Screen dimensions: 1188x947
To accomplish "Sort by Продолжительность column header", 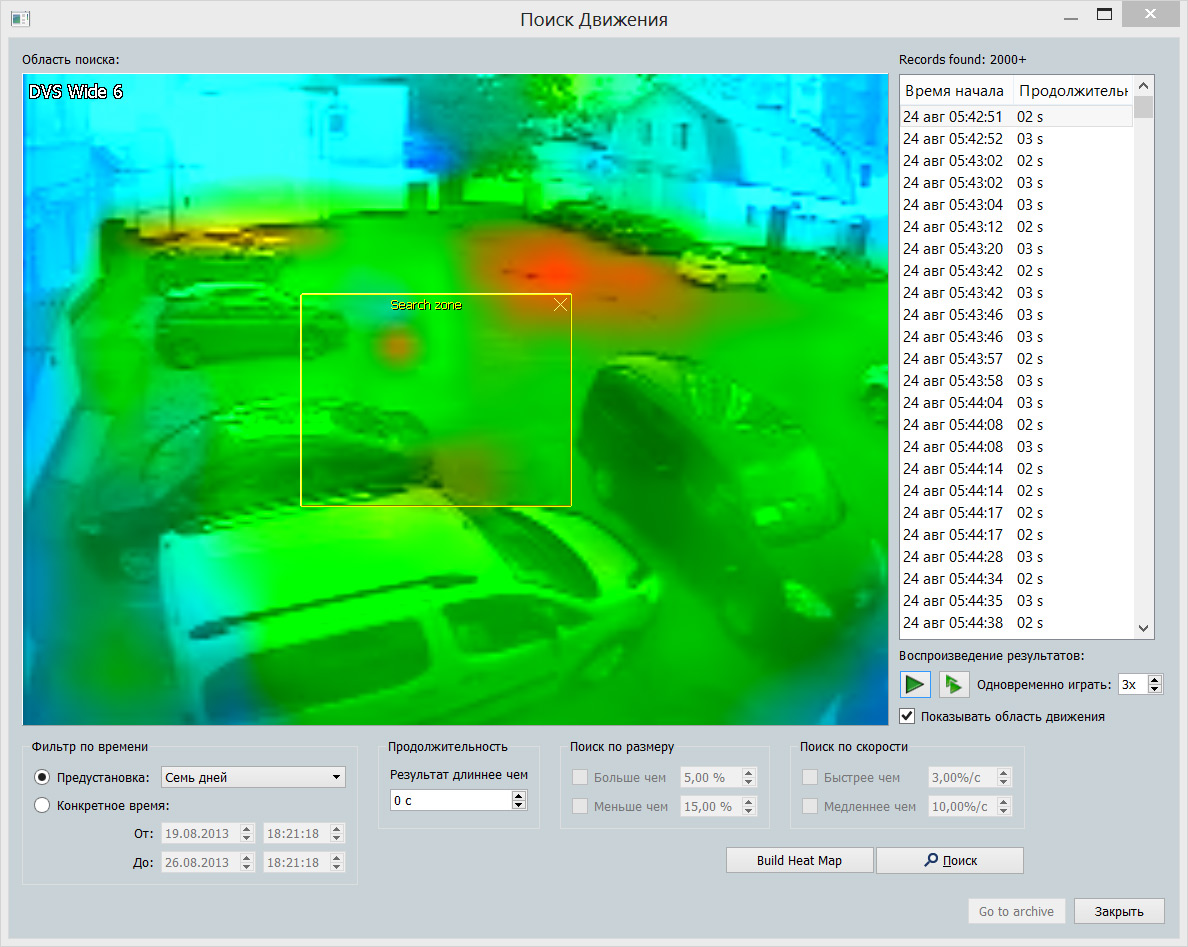I will coord(1072,91).
